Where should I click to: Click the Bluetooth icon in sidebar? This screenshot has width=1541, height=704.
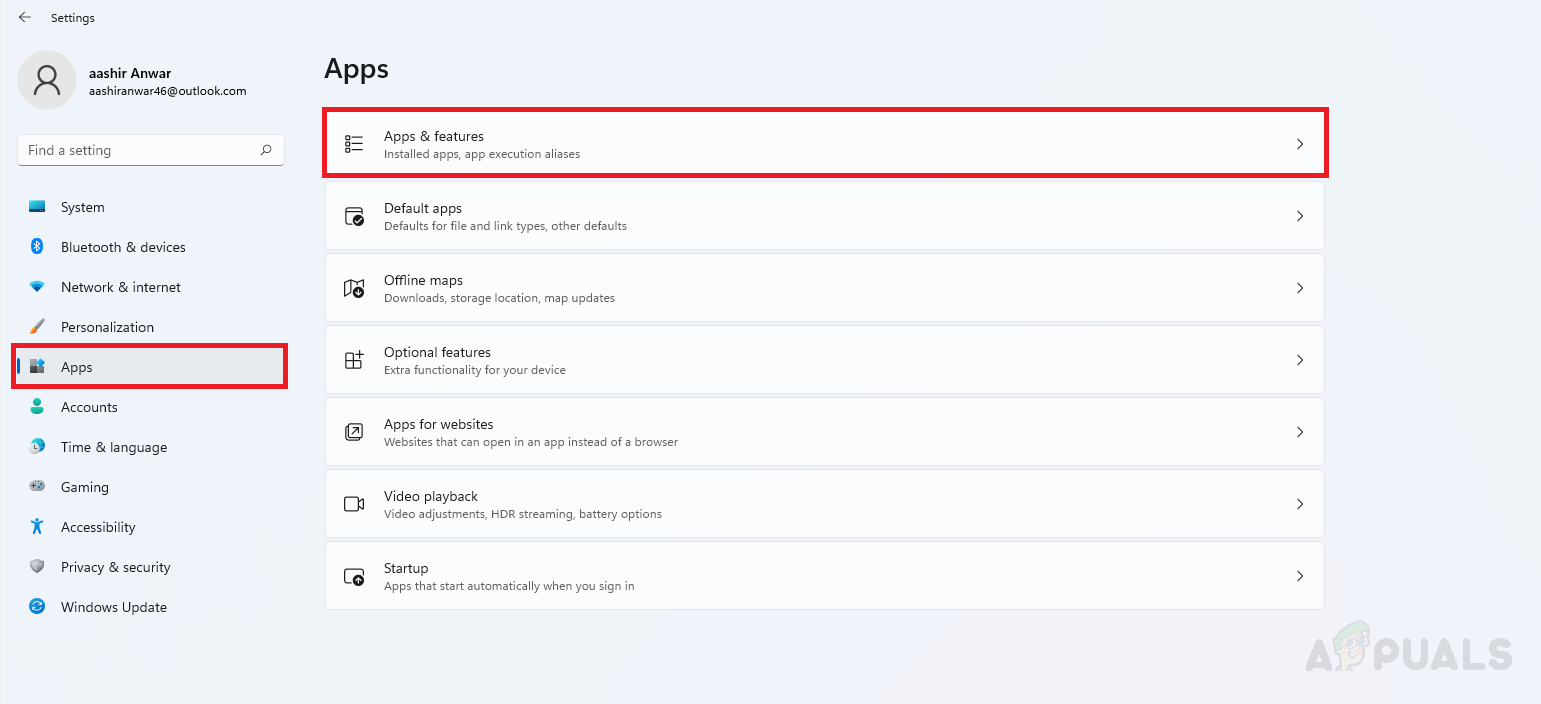click(x=37, y=247)
